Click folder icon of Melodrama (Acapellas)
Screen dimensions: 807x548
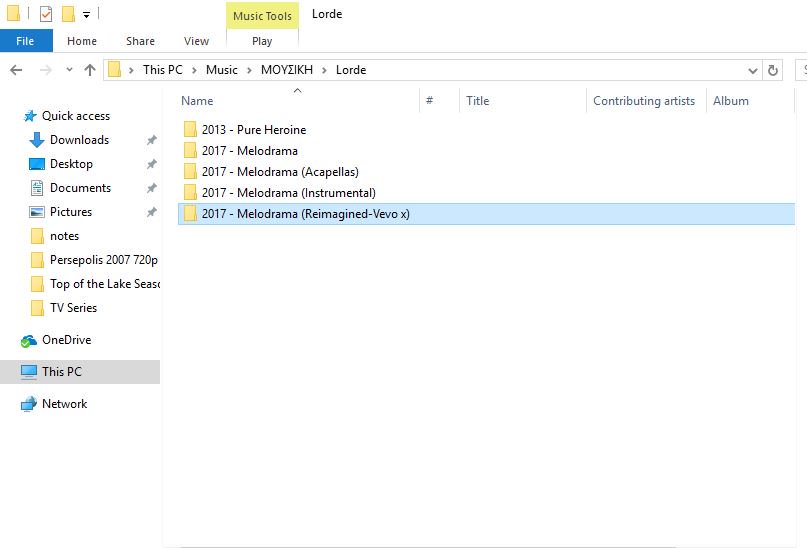pos(190,171)
